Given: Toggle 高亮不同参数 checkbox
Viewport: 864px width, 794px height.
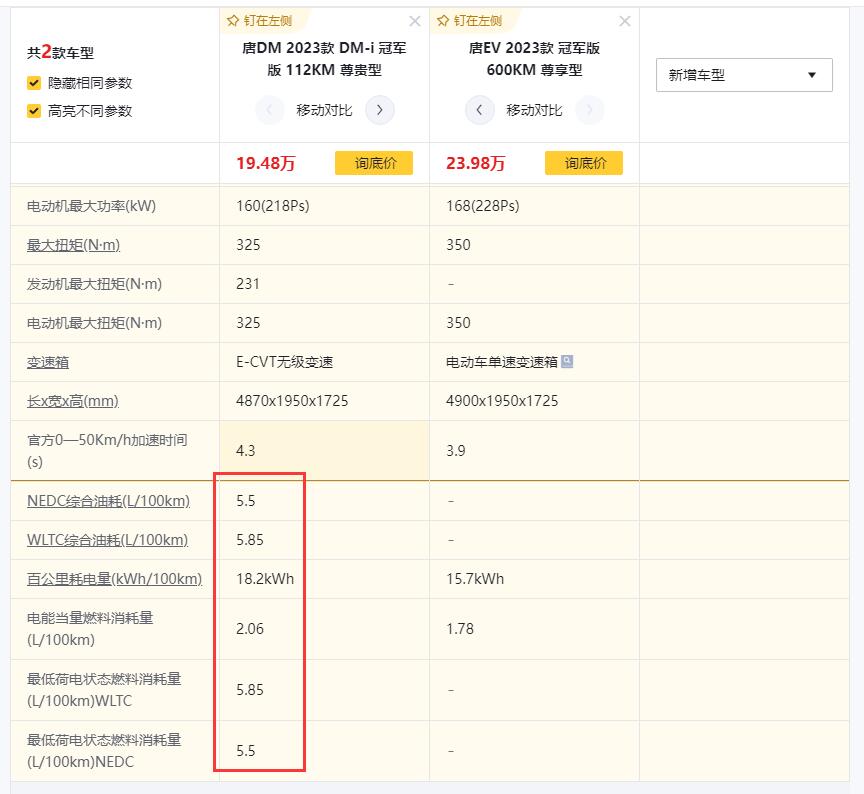Looking at the screenshot, I should (x=34, y=111).
